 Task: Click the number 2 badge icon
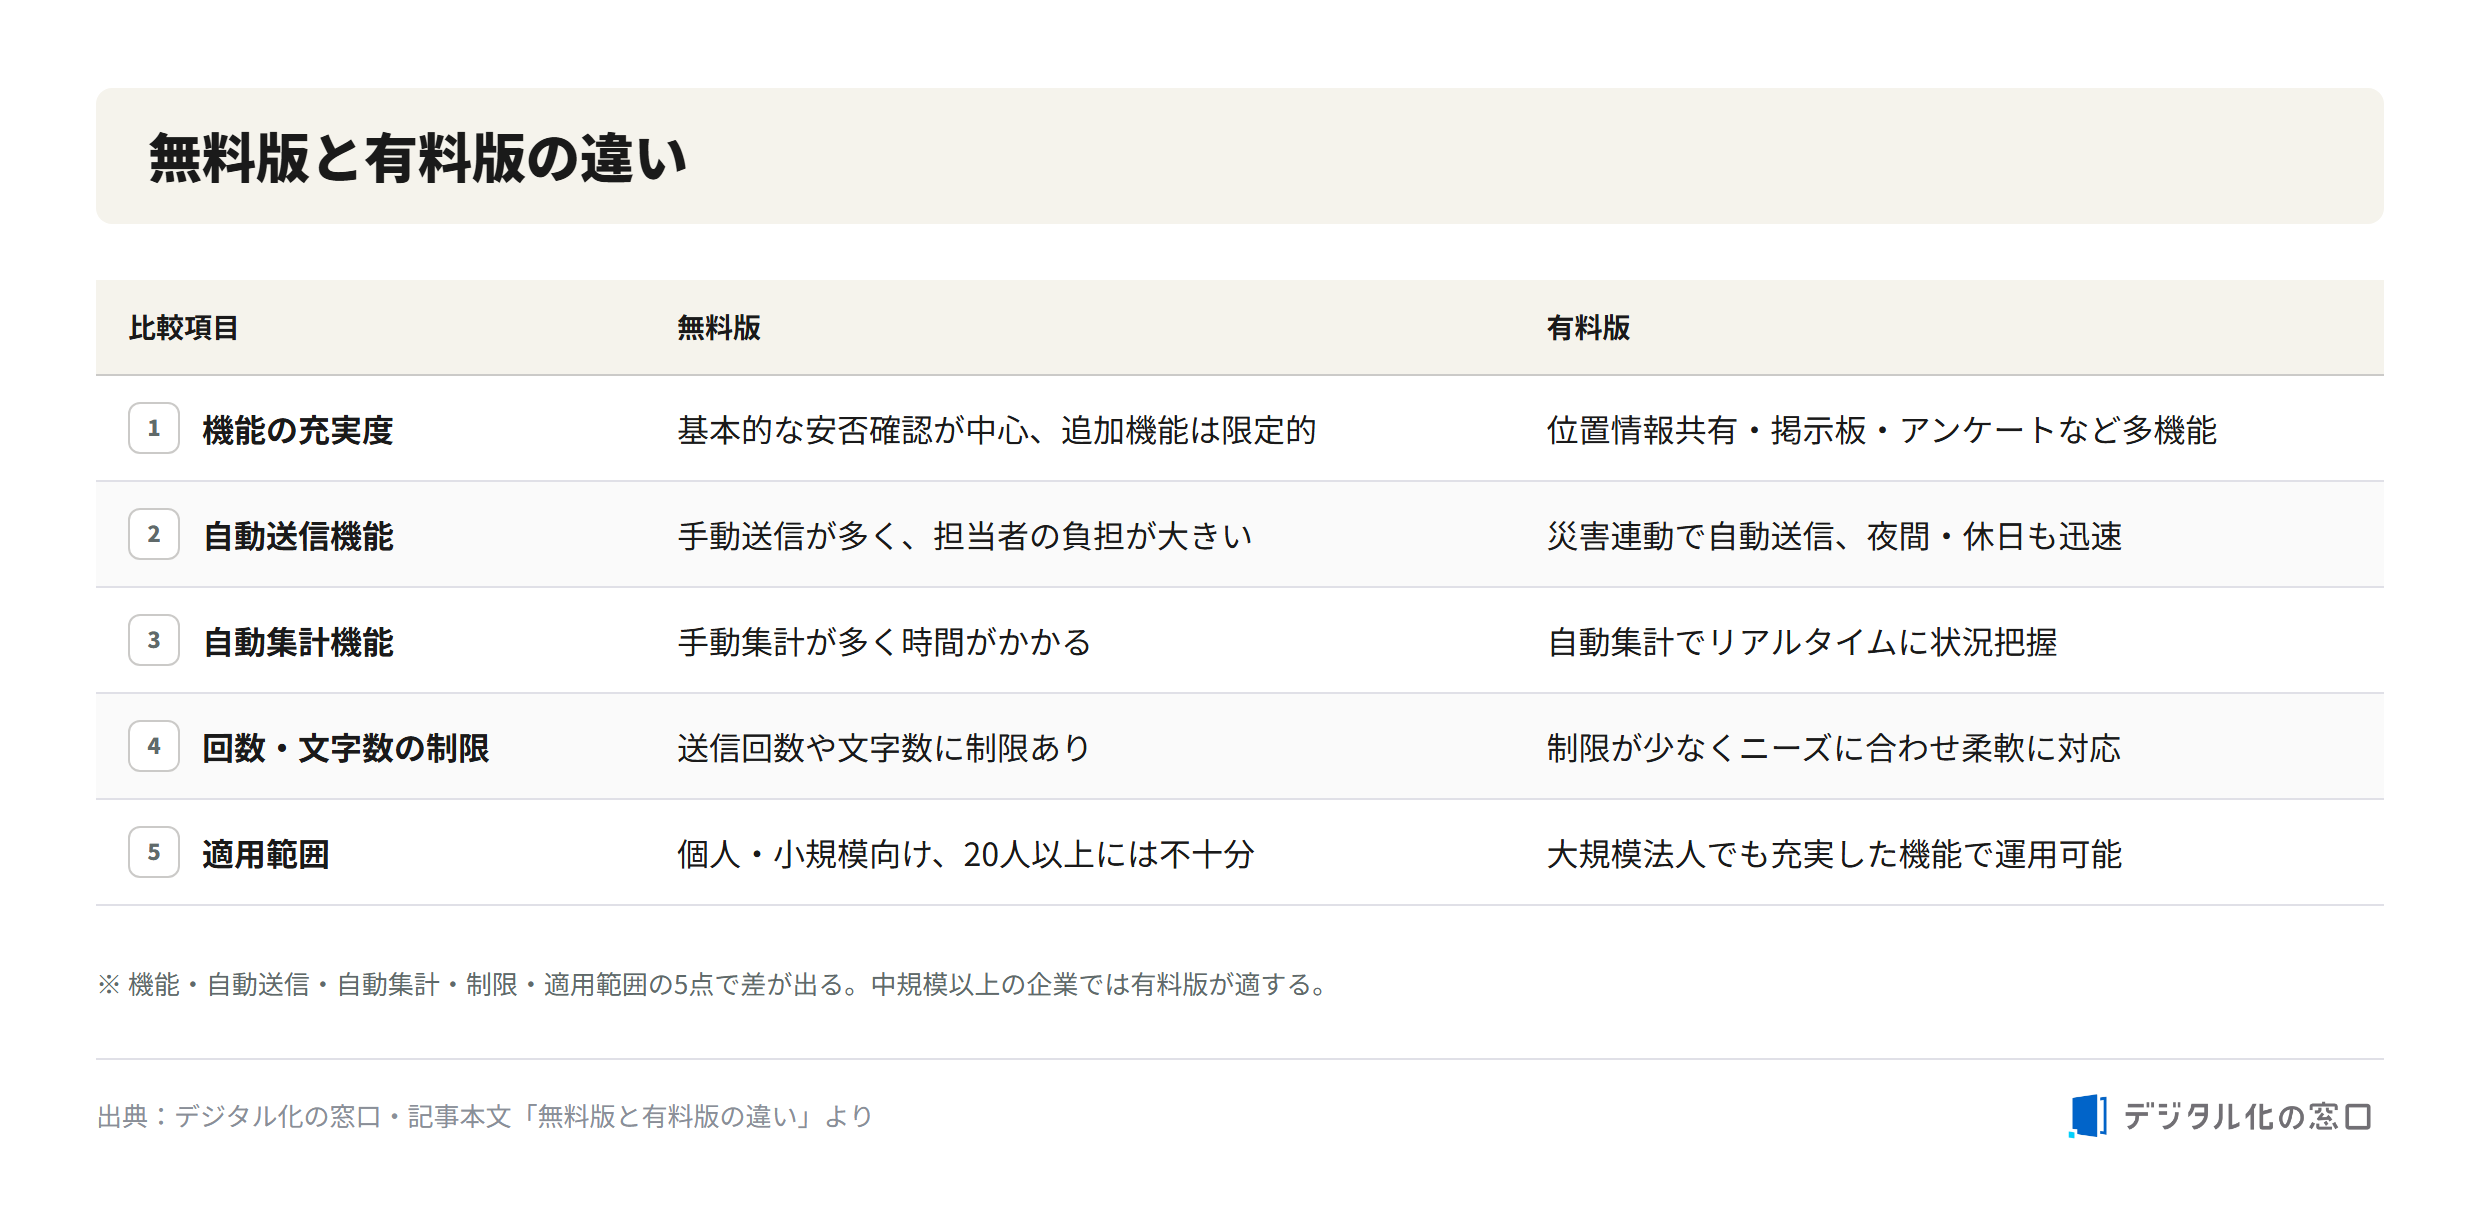tap(154, 534)
